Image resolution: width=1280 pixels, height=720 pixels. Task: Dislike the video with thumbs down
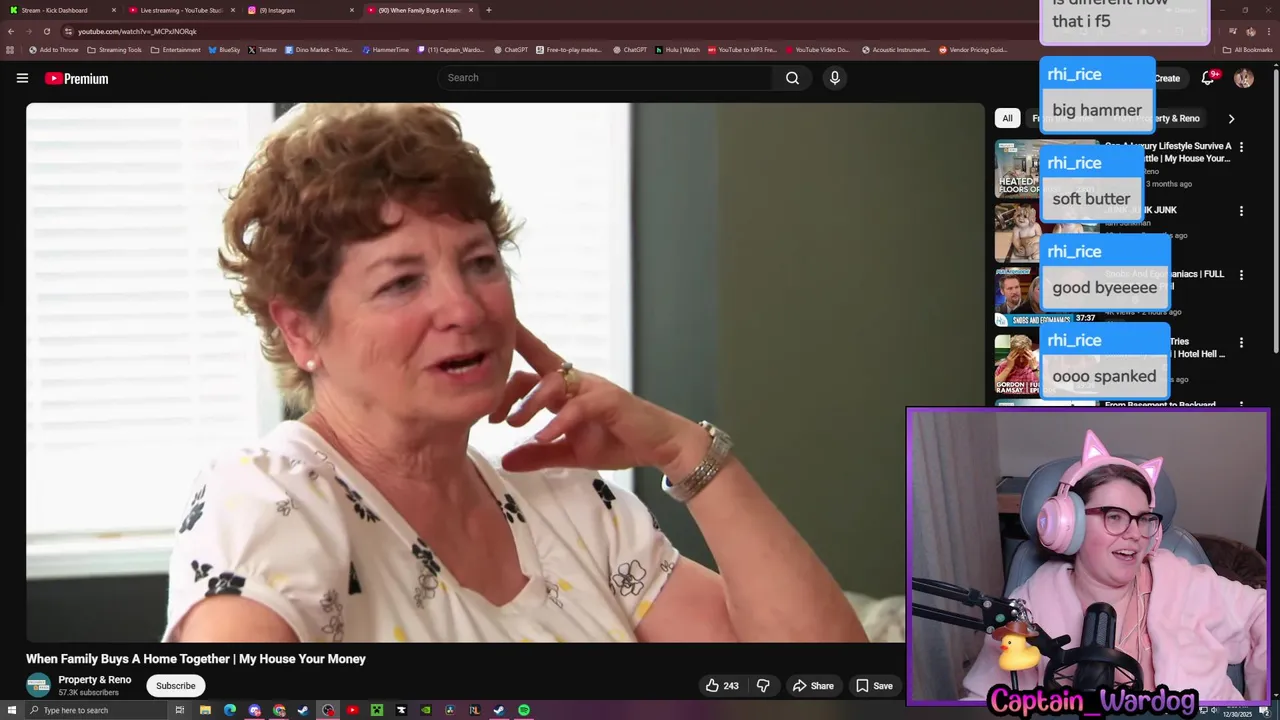[x=763, y=686]
